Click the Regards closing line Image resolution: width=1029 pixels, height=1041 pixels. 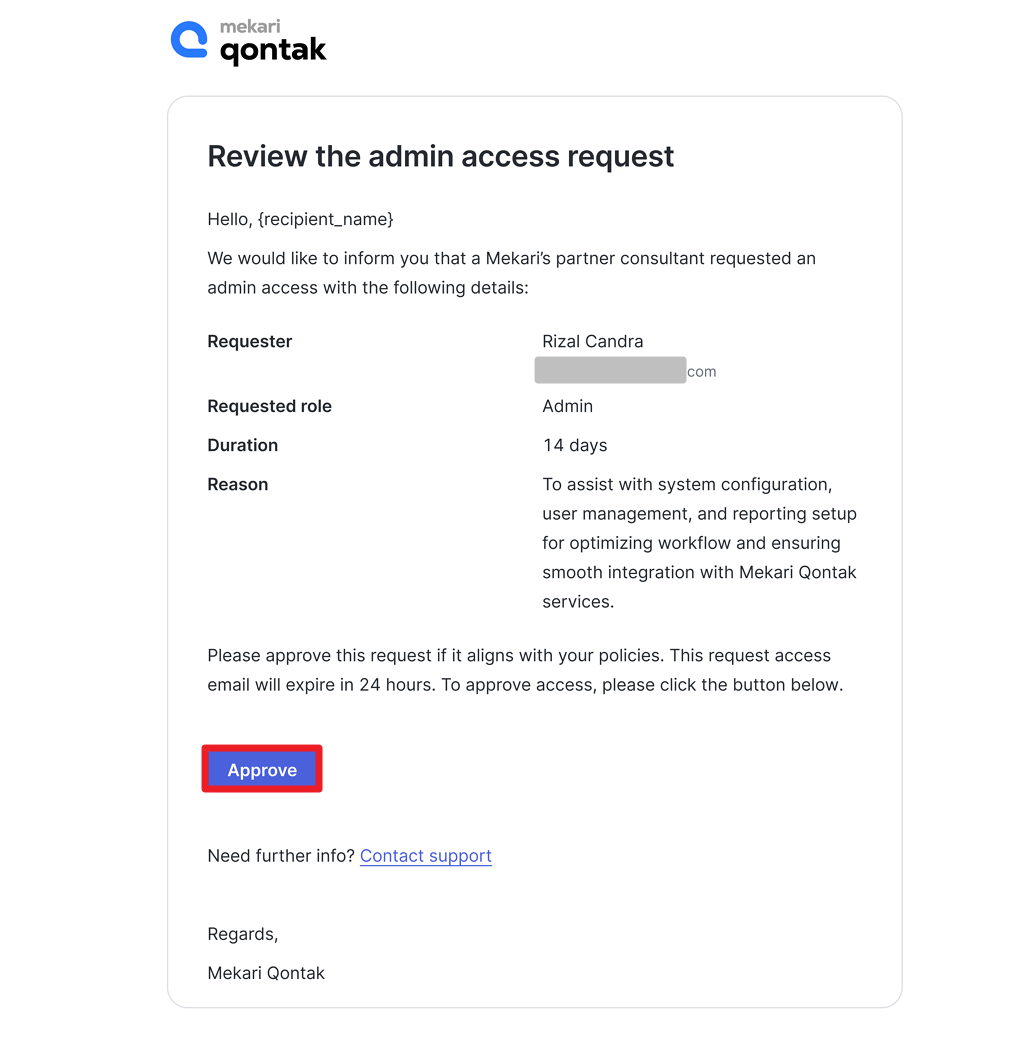[x=242, y=935]
